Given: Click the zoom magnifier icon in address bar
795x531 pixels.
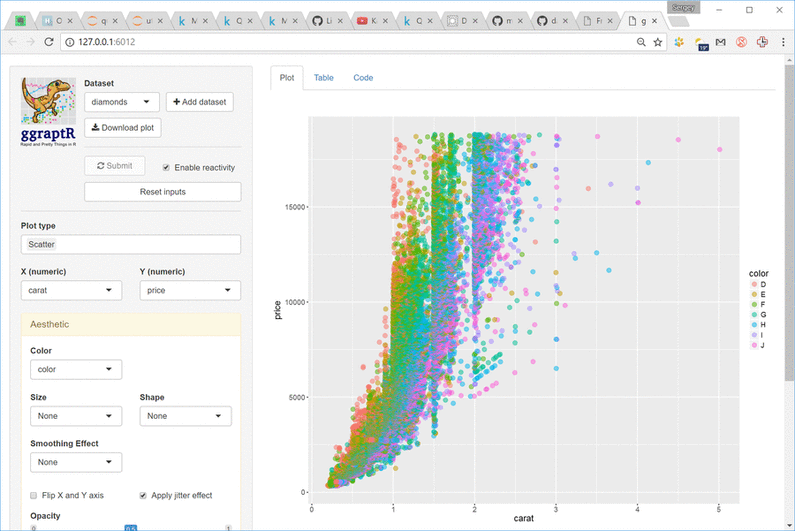Looking at the screenshot, I should [640, 42].
